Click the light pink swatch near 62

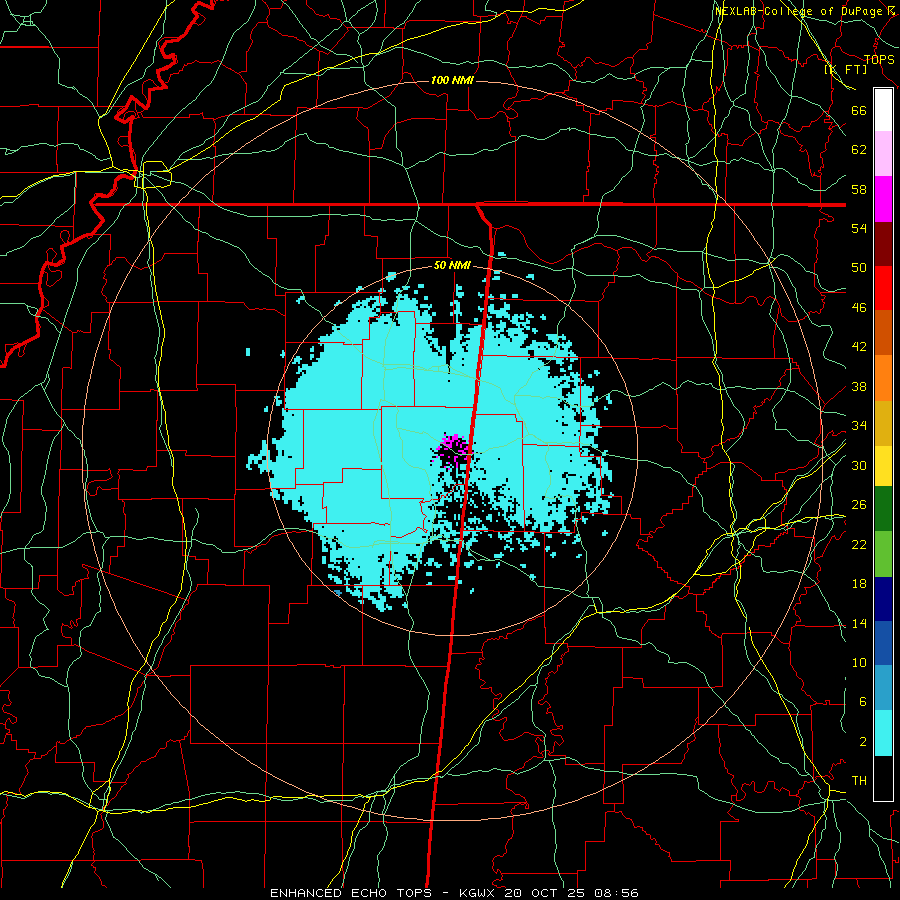coord(883,154)
